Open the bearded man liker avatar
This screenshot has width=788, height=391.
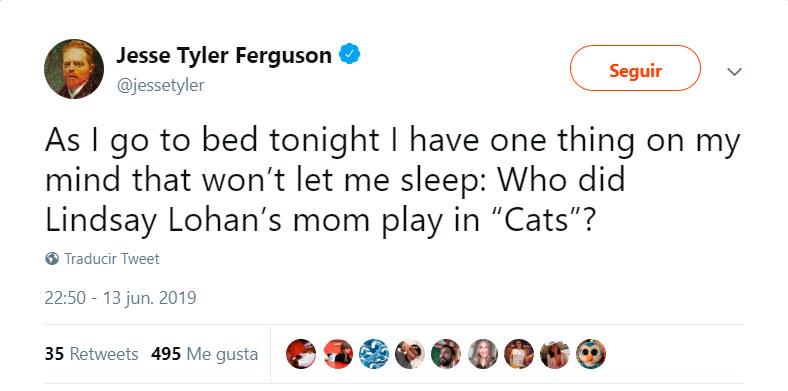(x=446, y=354)
